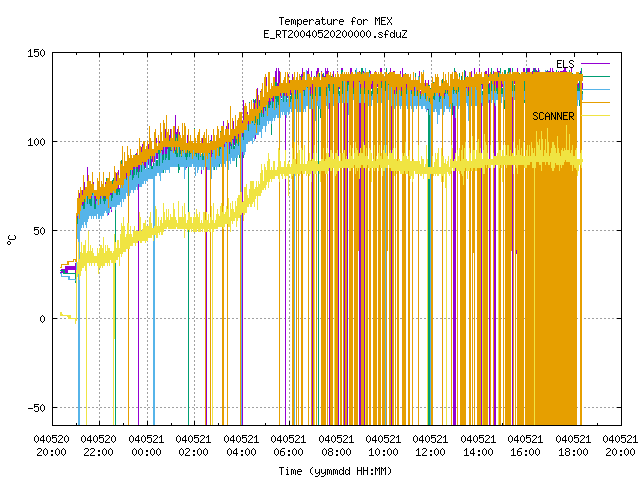Click the first x-axis tick 040520 20:00
Image resolution: width=640 pixels, height=480 pixels.
pos(51,446)
